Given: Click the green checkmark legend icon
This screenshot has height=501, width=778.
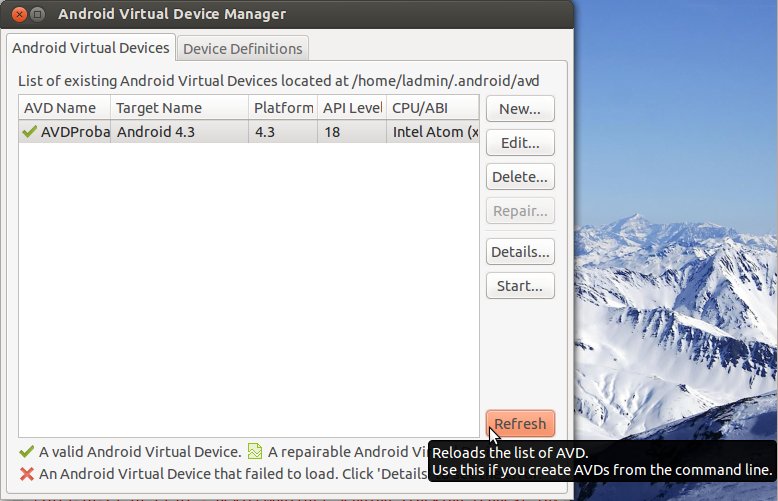Looking at the screenshot, I should click(x=27, y=451).
